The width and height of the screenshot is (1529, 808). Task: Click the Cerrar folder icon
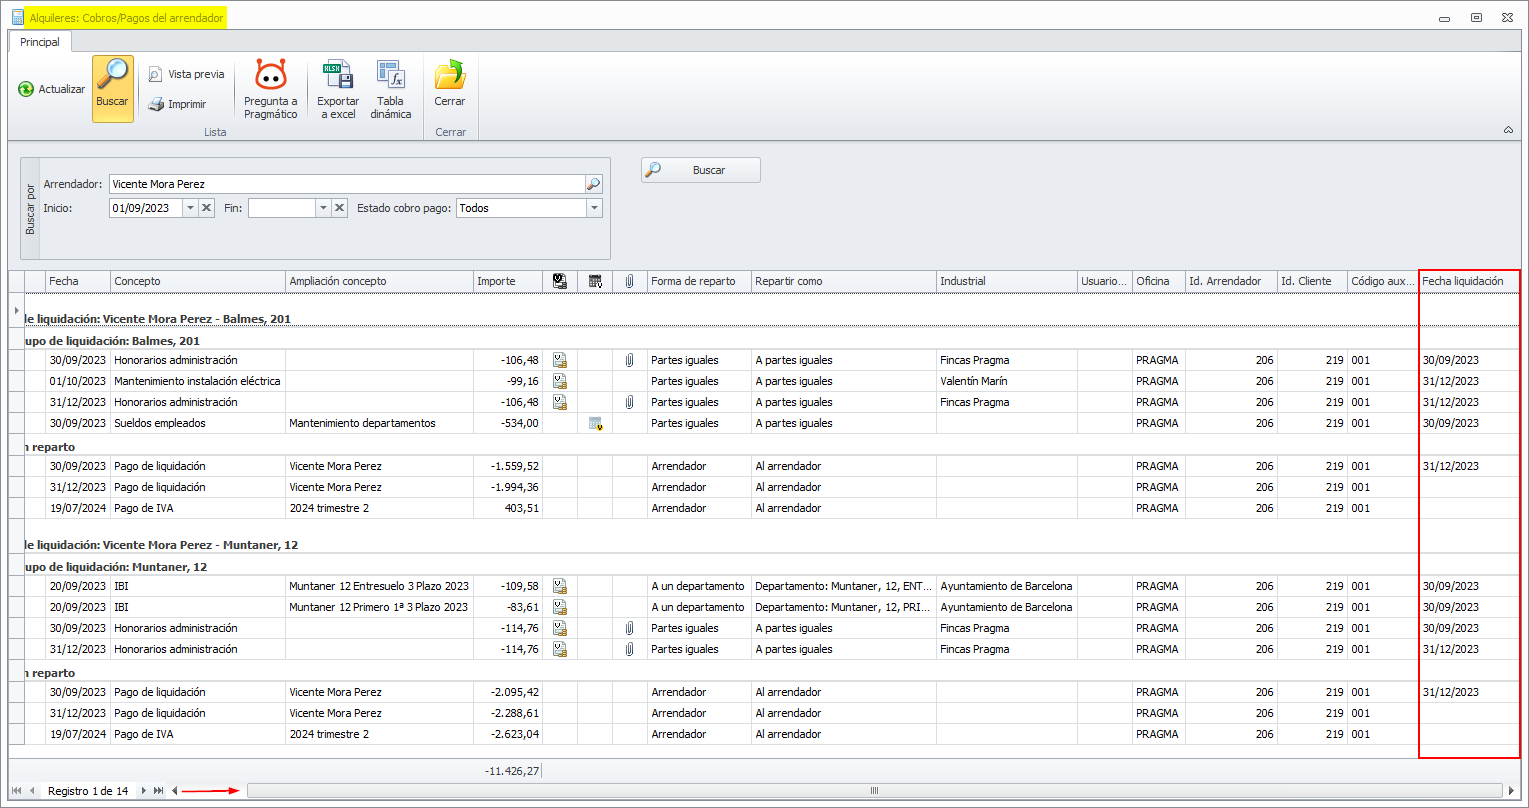pyautogui.click(x=449, y=75)
